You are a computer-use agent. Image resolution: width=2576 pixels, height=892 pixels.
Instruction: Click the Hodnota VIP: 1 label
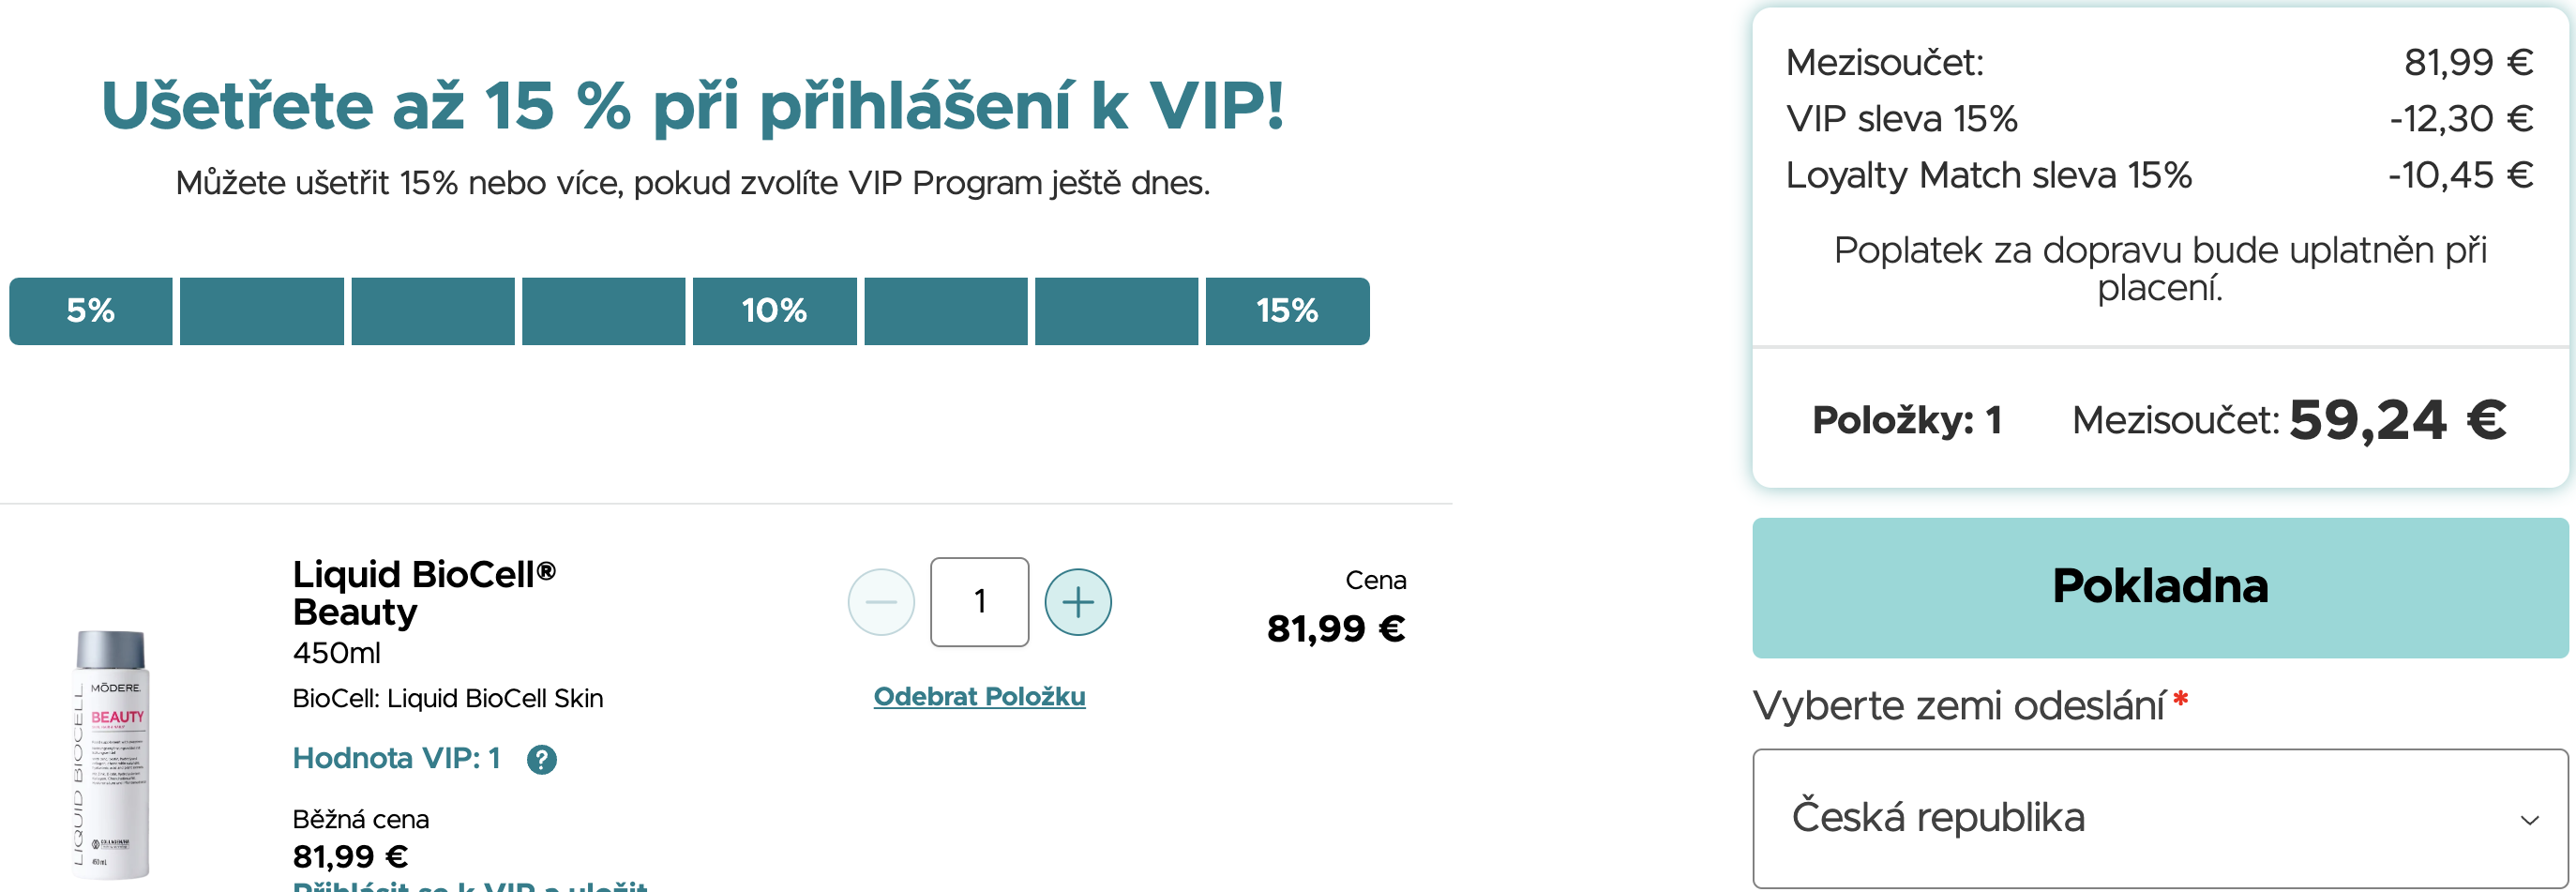(396, 759)
